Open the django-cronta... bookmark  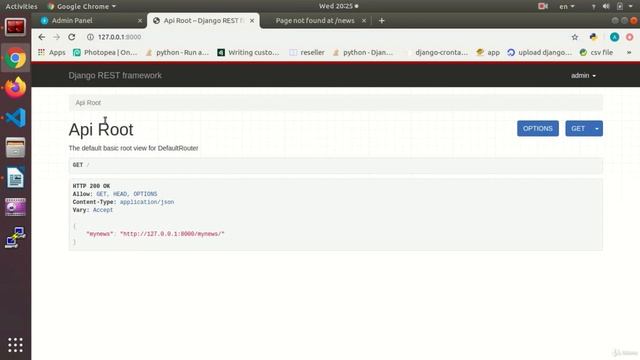pos(441,52)
